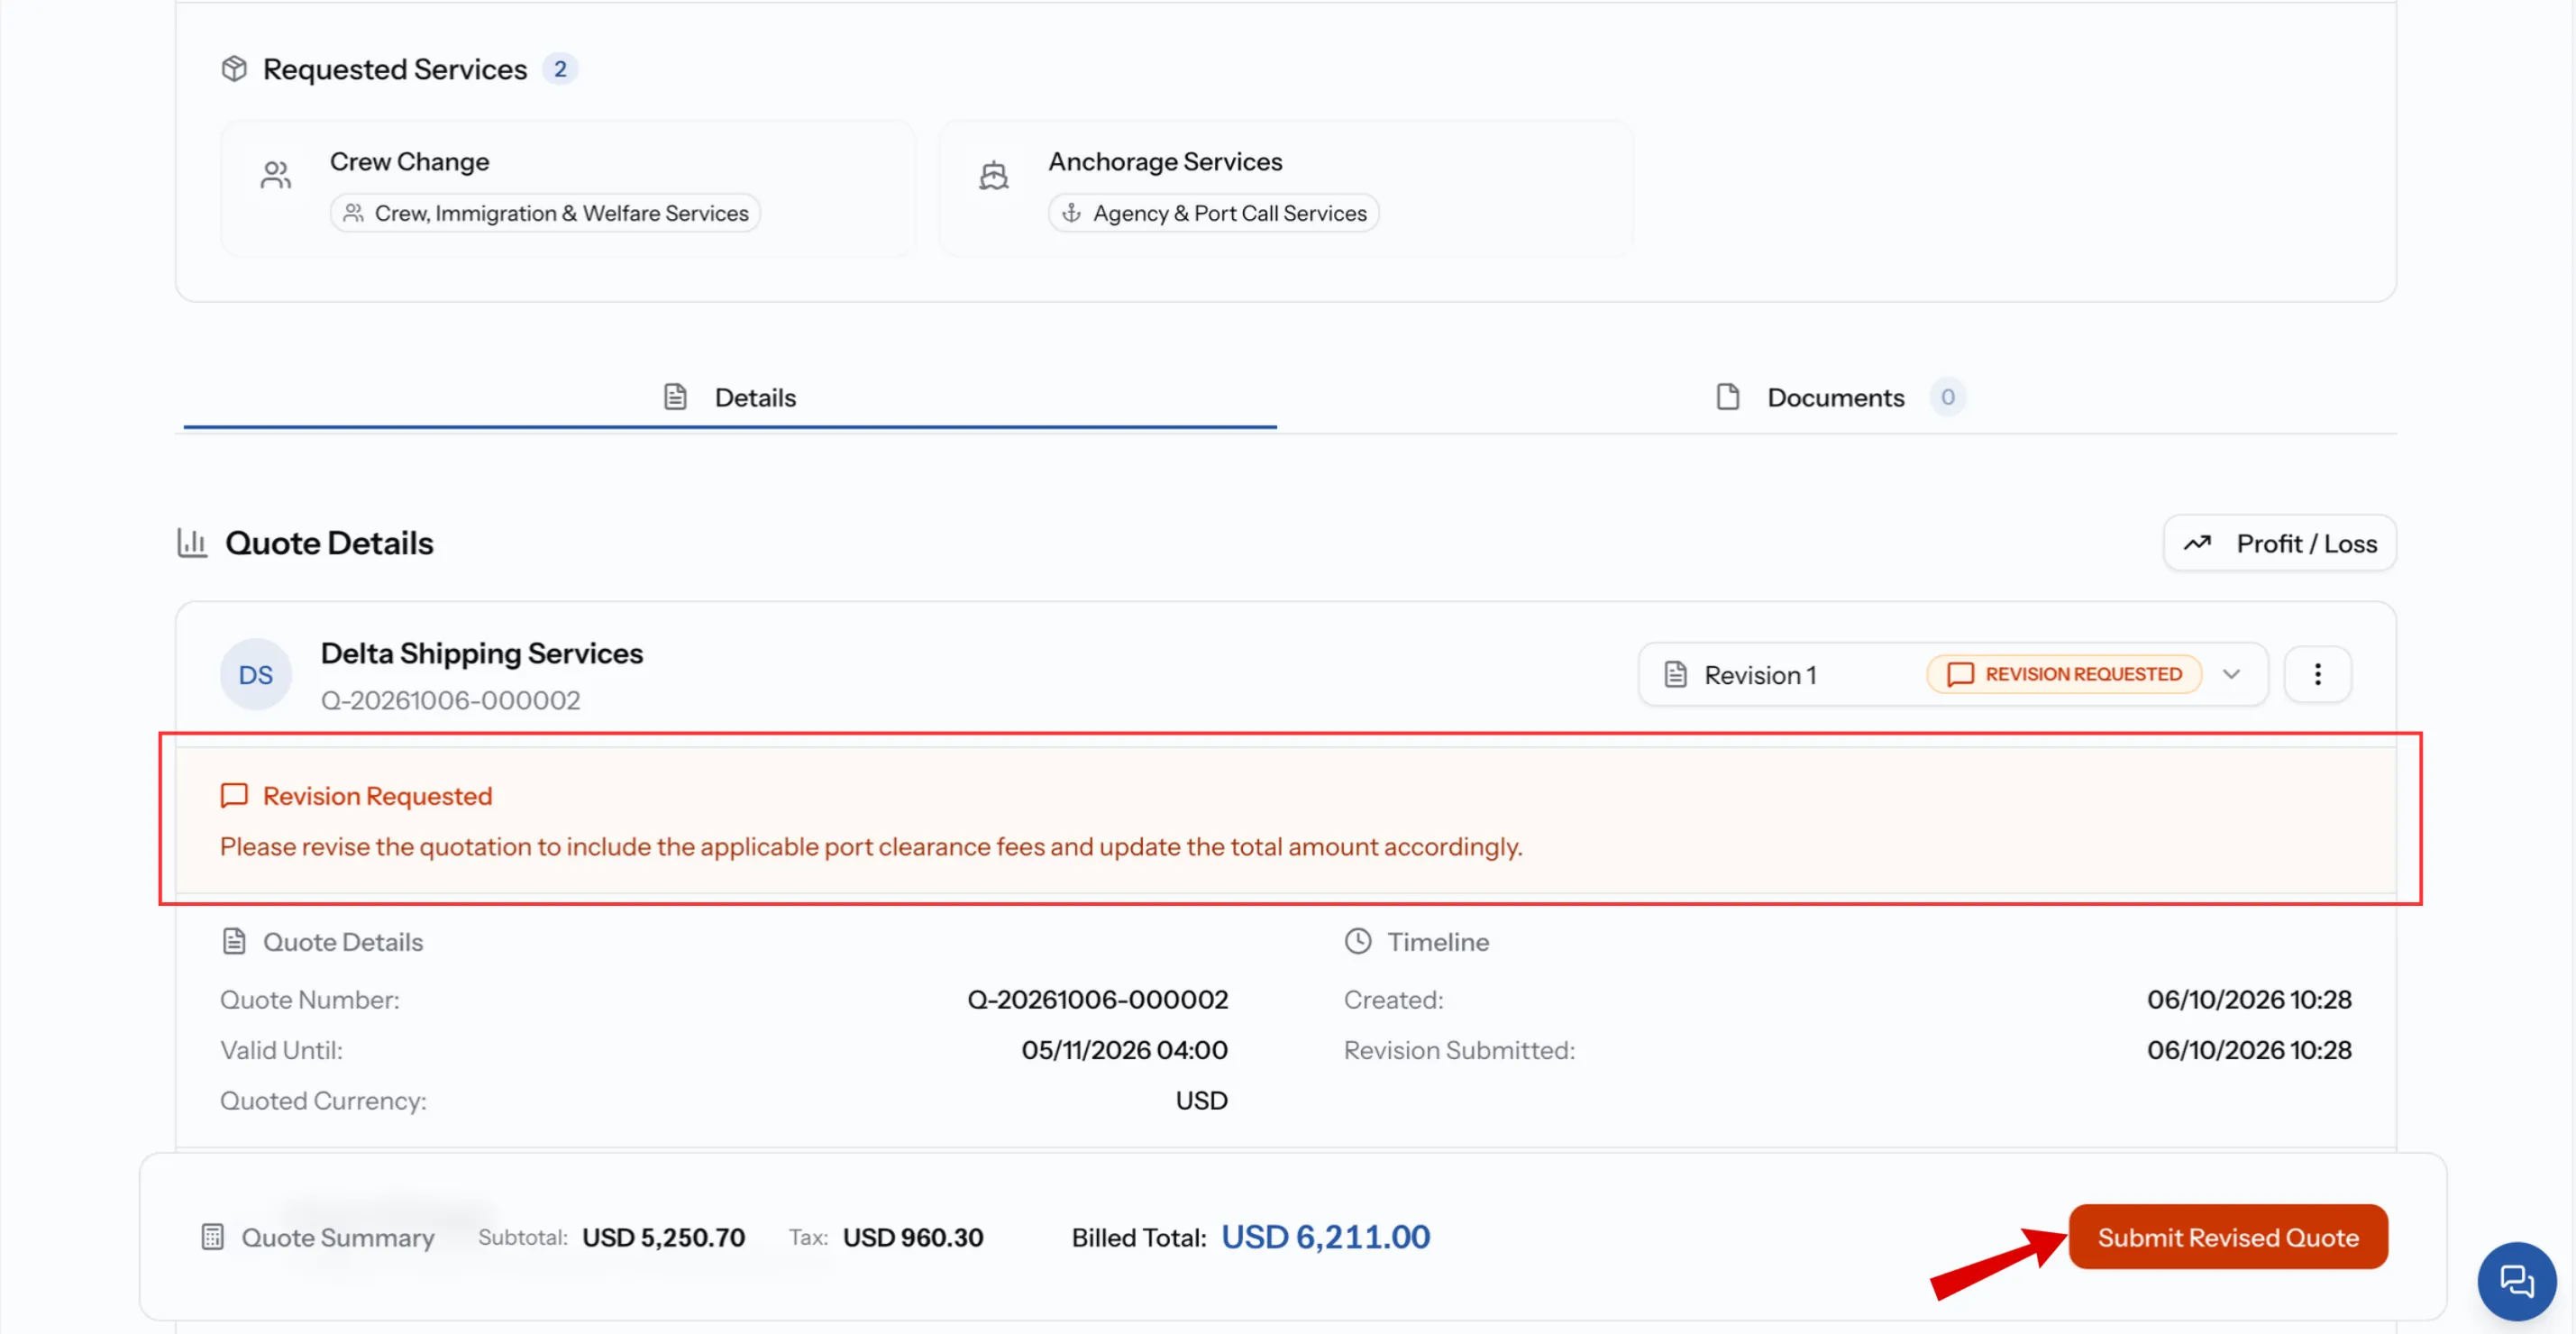This screenshot has width=2576, height=1334.
Task: Click the Revision Requested comment icon in banner
Action: 234,796
